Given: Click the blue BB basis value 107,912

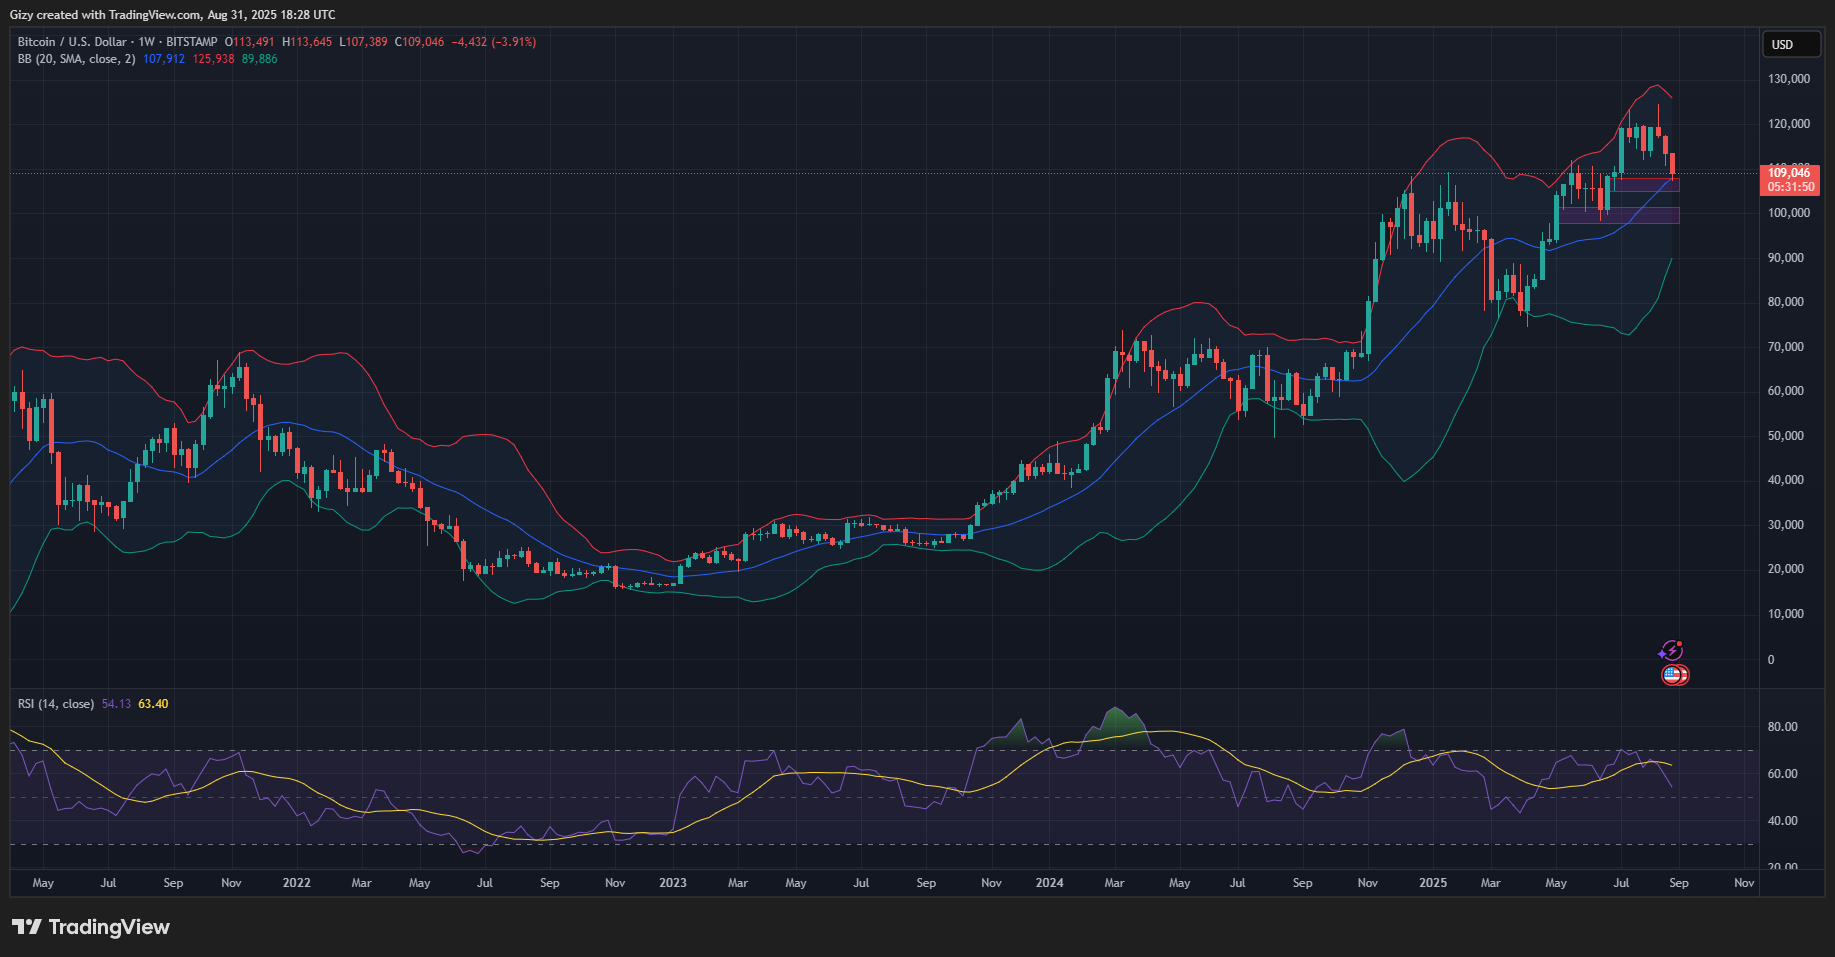Looking at the screenshot, I should click(163, 59).
